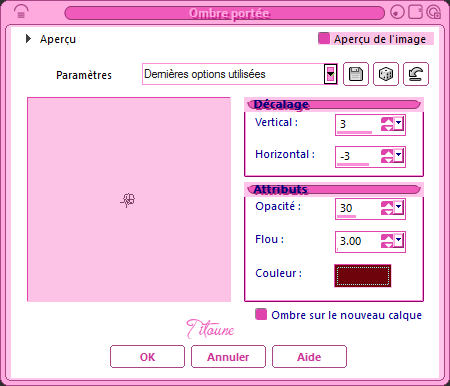450x386 pixels.
Task: Click the Vertical value spinner arrows
Action: tap(387, 124)
